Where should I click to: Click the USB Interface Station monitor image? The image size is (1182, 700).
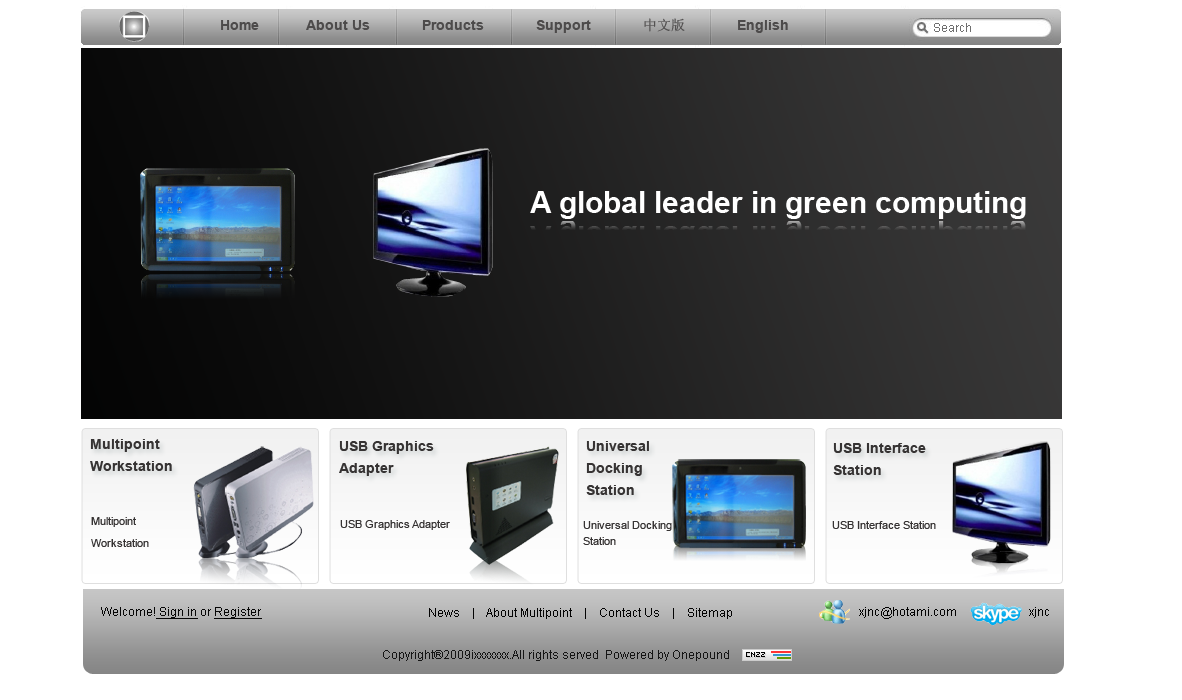click(1001, 503)
